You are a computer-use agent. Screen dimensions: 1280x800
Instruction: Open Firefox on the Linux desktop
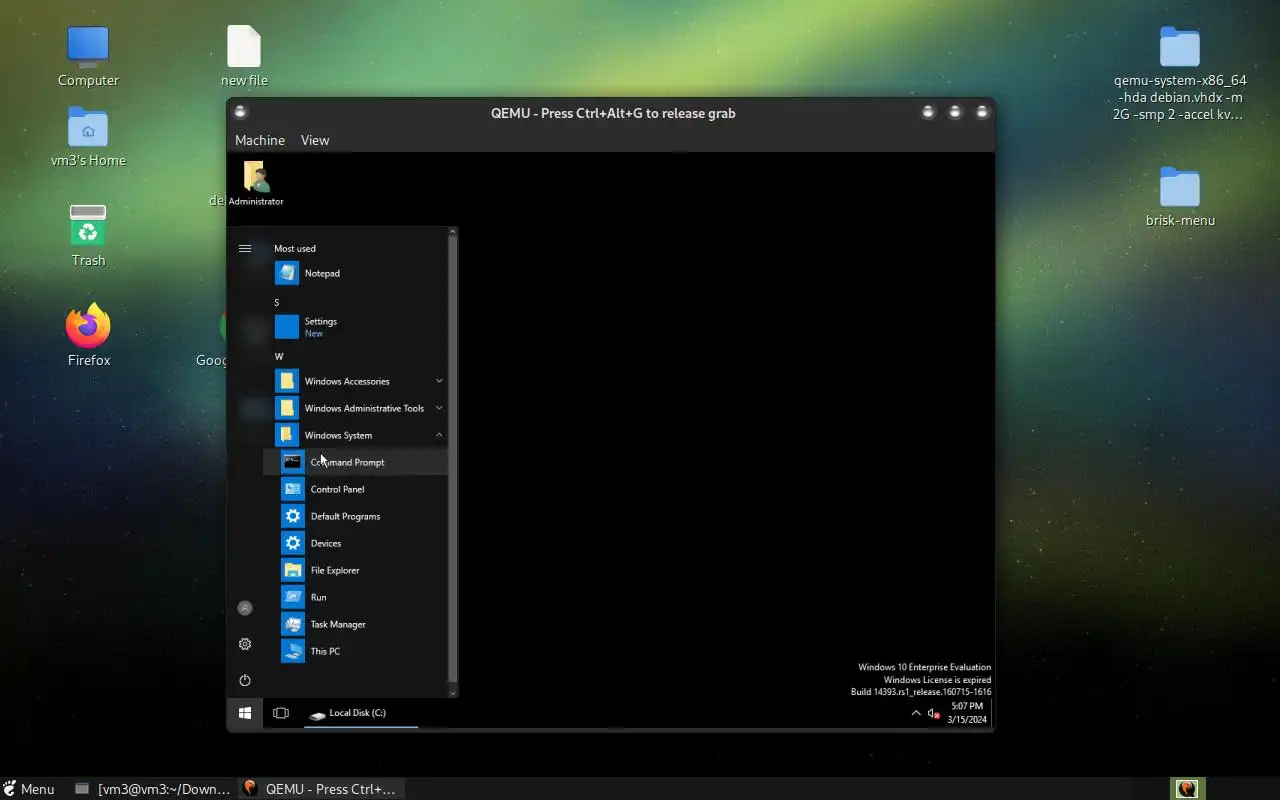point(89,336)
